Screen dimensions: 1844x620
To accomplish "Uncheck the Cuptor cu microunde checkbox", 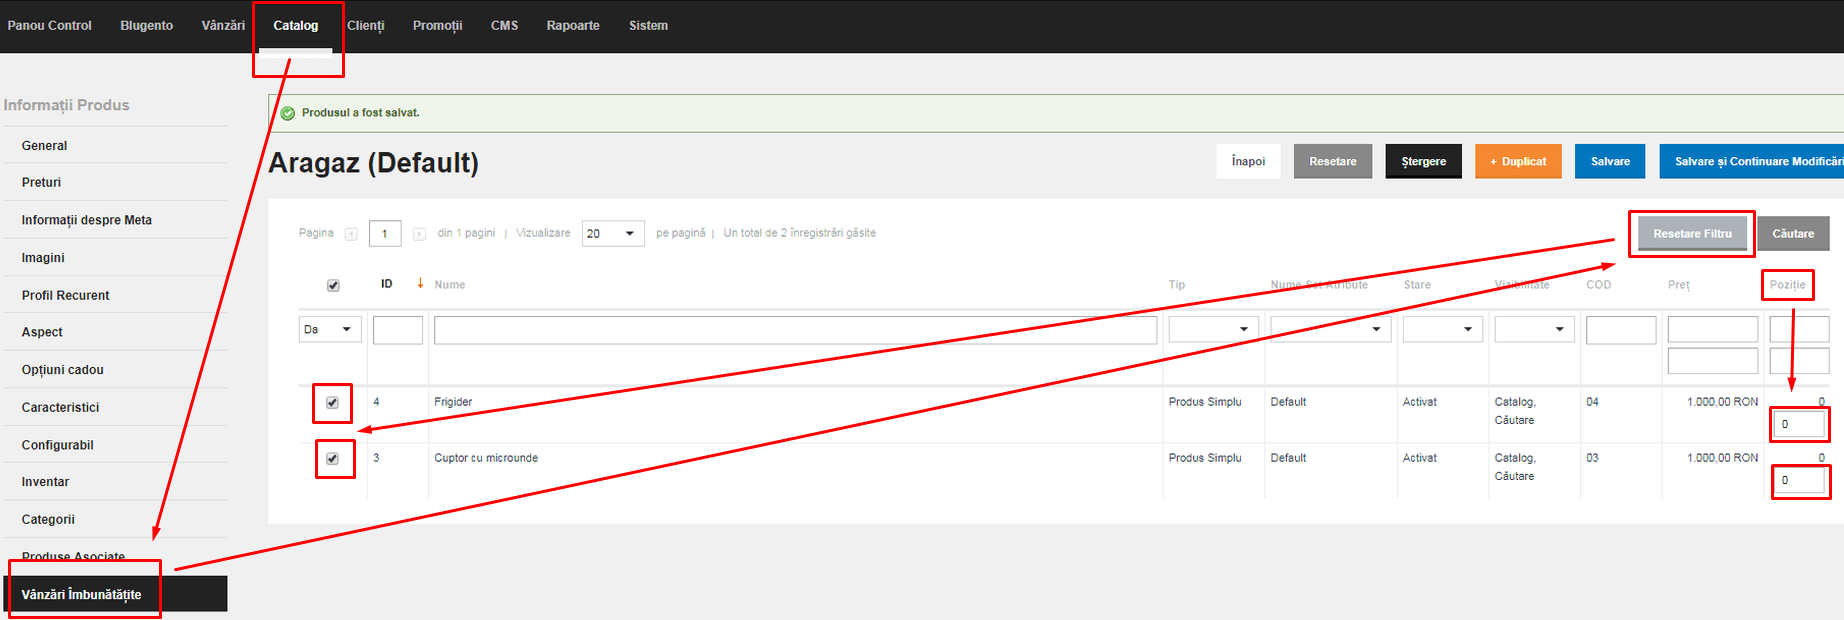I will [x=332, y=459].
